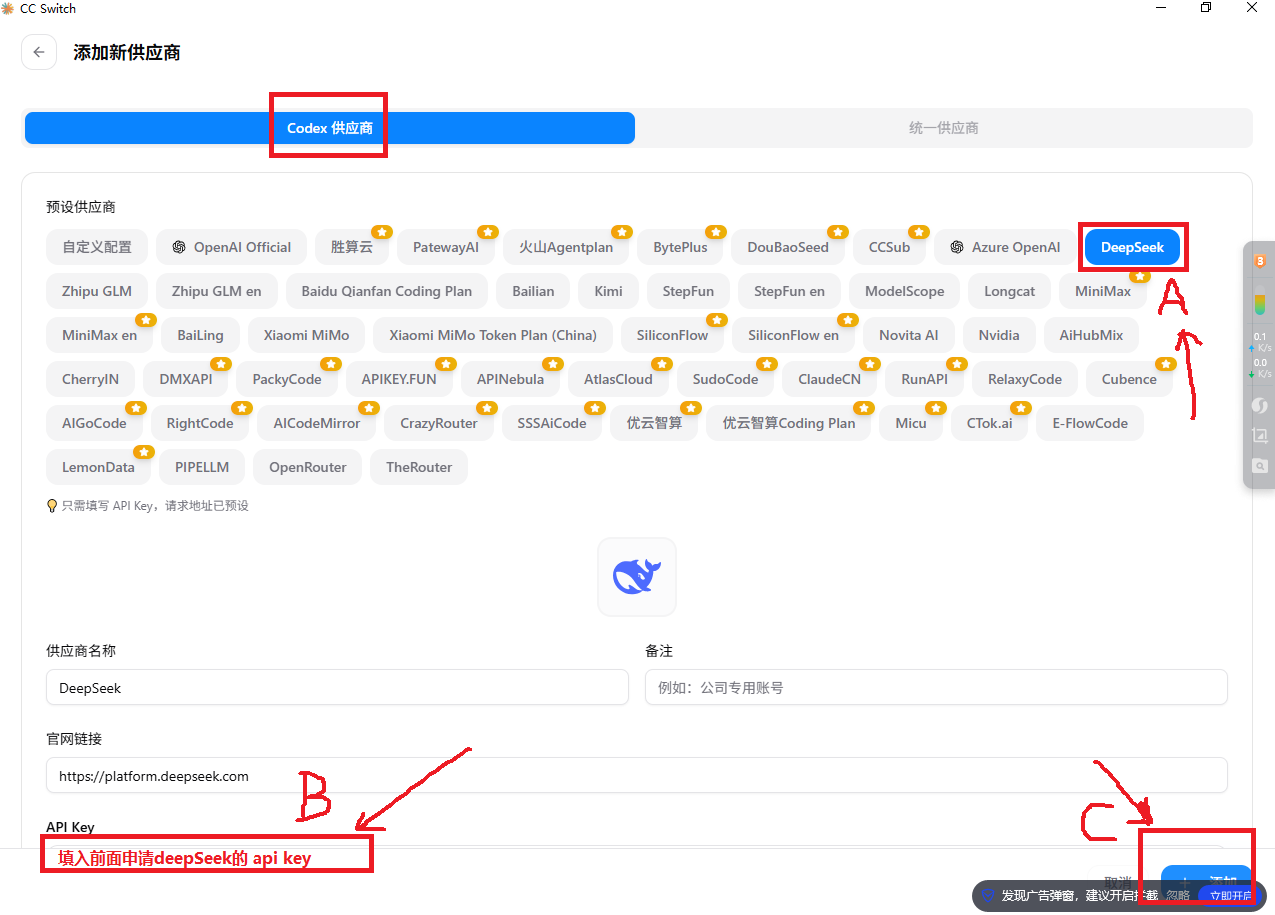1275x915 pixels.
Task: Choose the BytePlus provider preset
Action: tap(680, 247)
